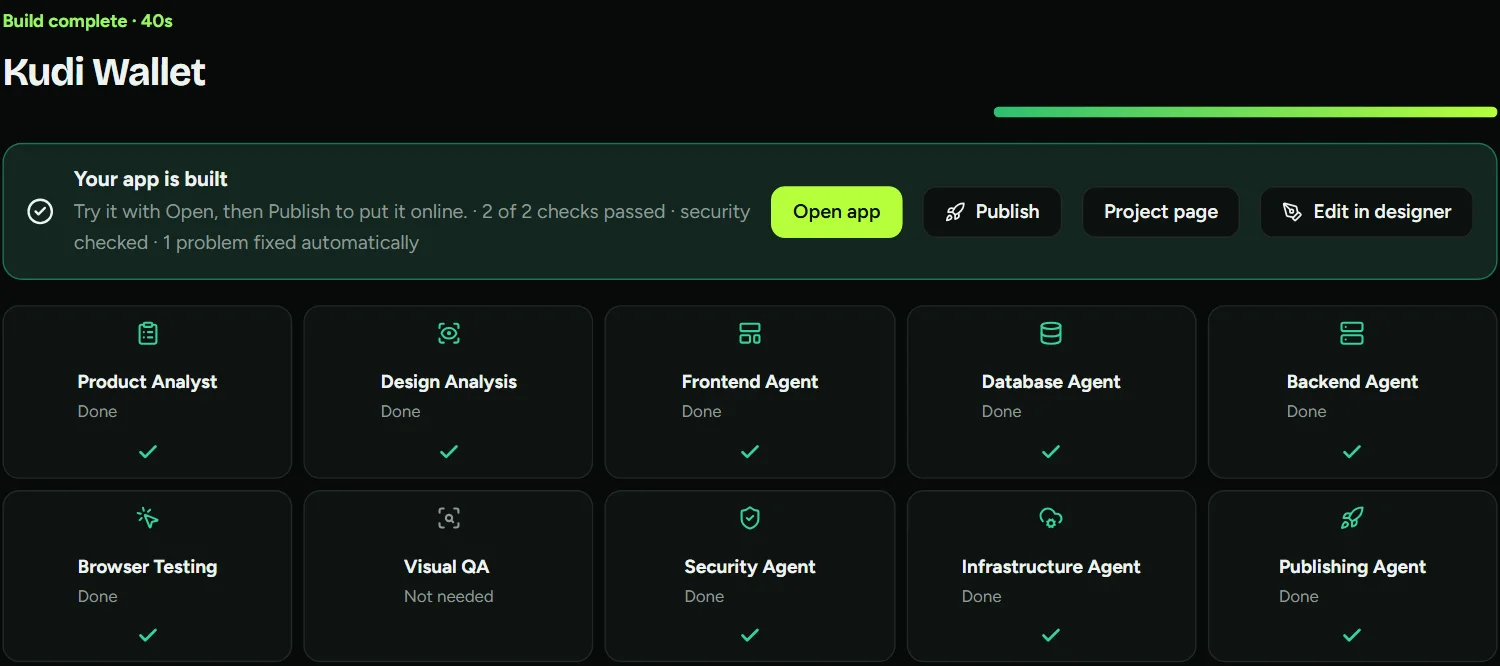Click the Security Agent shield icon
This screenshot has height=666, width=1500.
pos(750,518)
